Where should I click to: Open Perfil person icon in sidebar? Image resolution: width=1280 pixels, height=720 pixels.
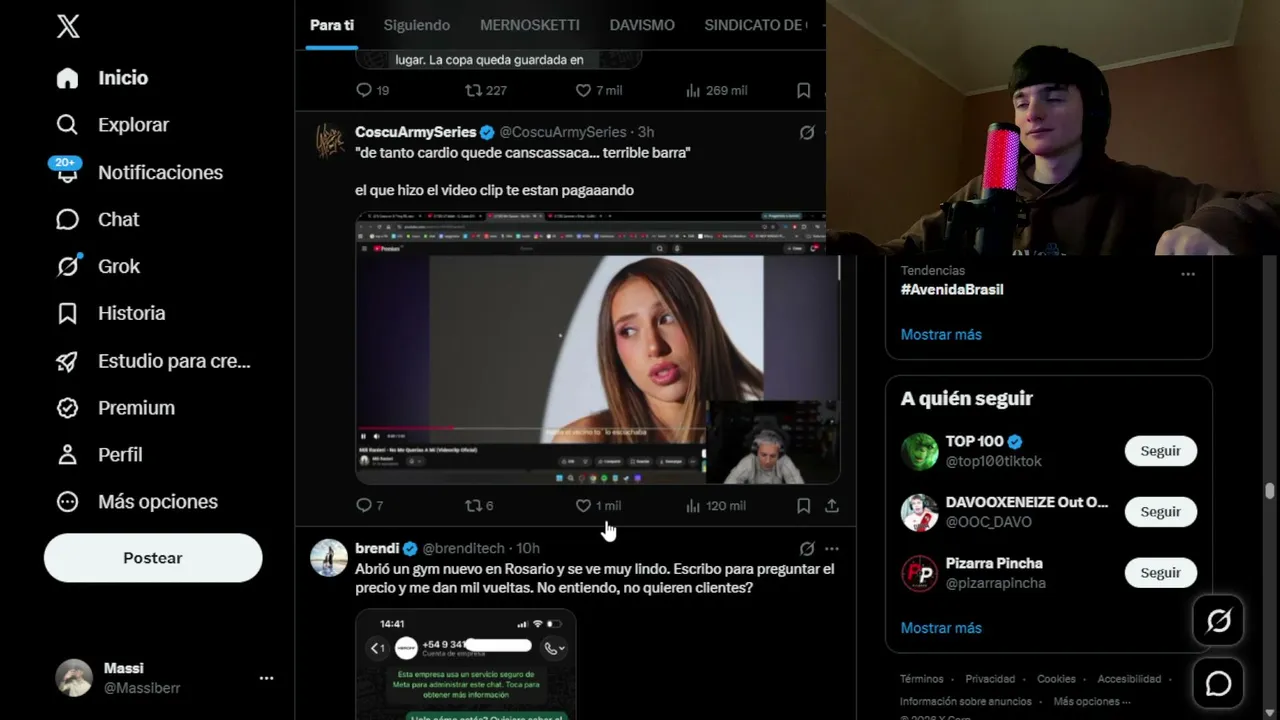(67, 455)
